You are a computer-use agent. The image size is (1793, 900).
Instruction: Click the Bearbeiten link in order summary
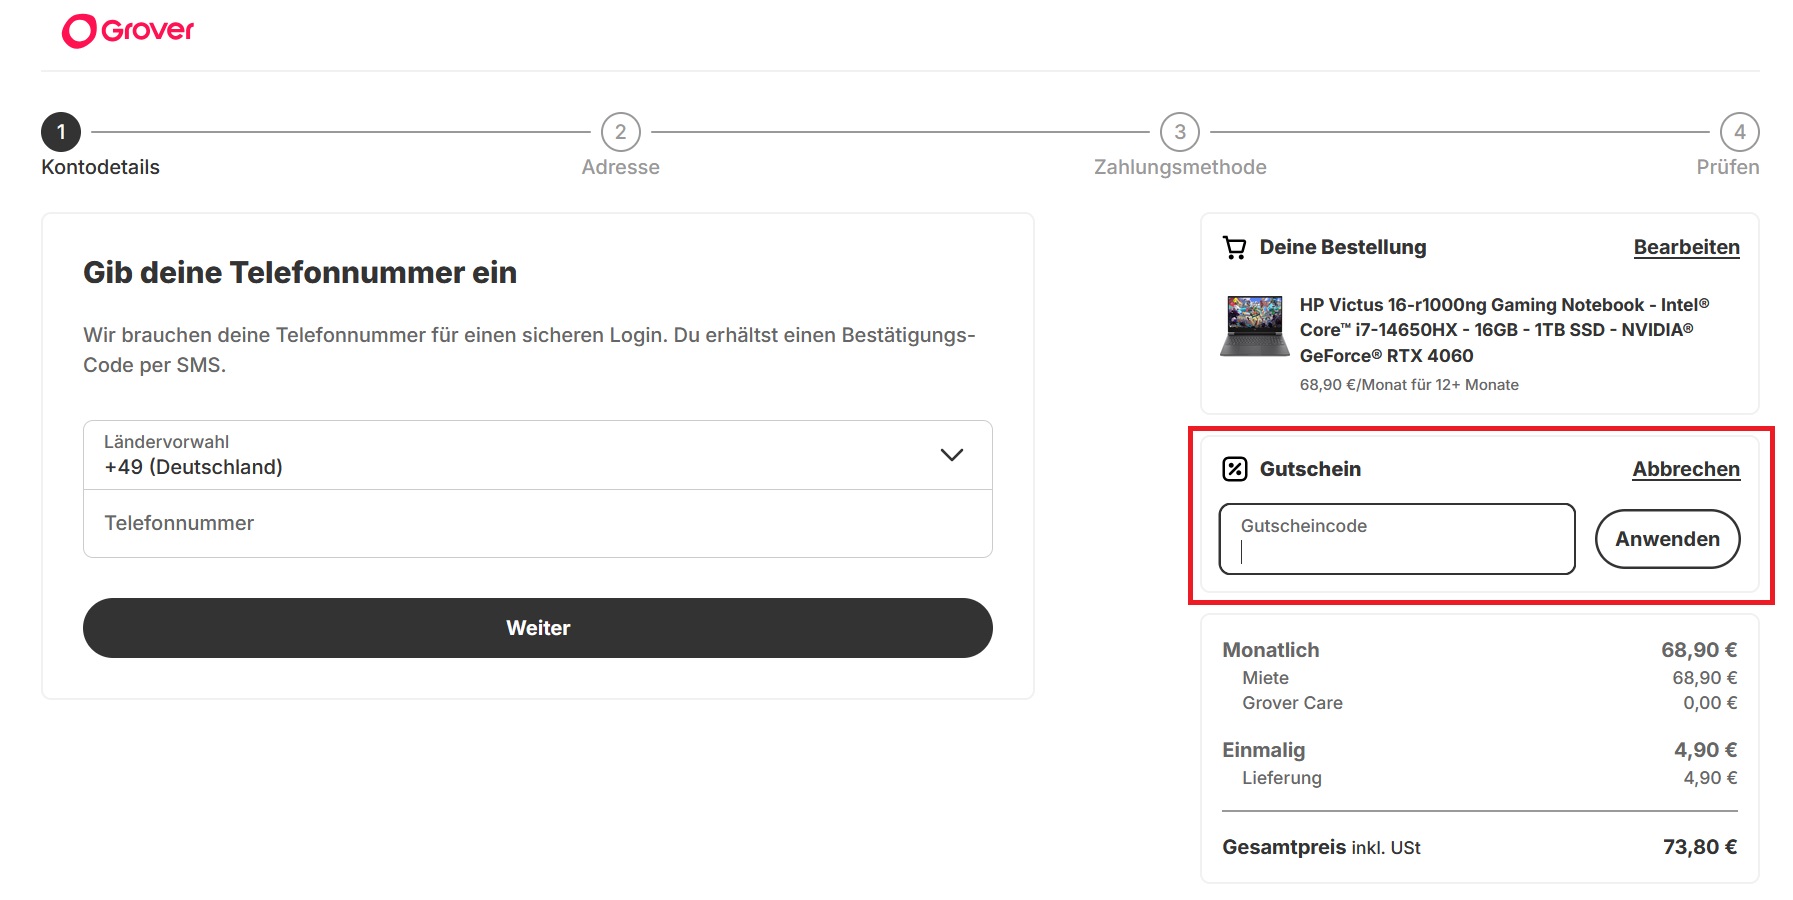click(1686, 247)
